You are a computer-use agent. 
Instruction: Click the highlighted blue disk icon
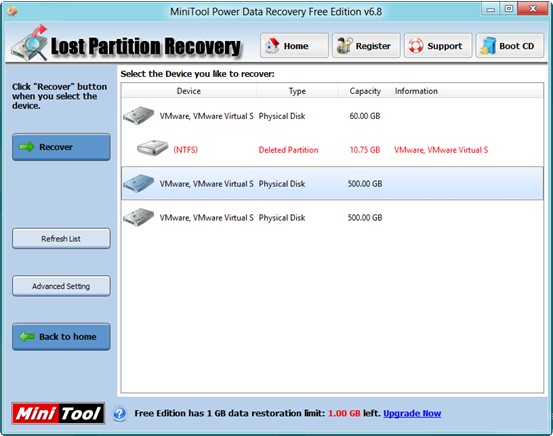pos(139,183)
